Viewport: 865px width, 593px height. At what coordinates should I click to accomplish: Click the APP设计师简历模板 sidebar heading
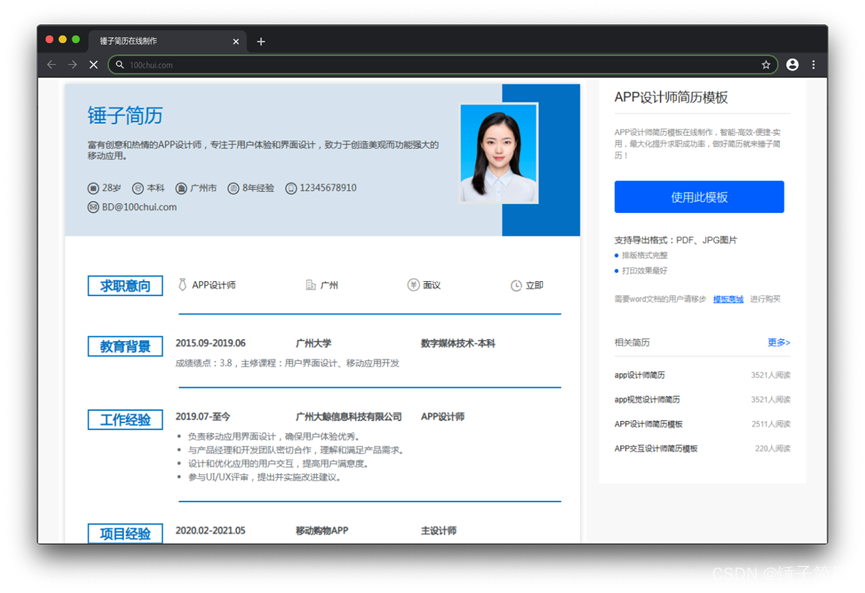pyautogui.click(x=671, y=98)
